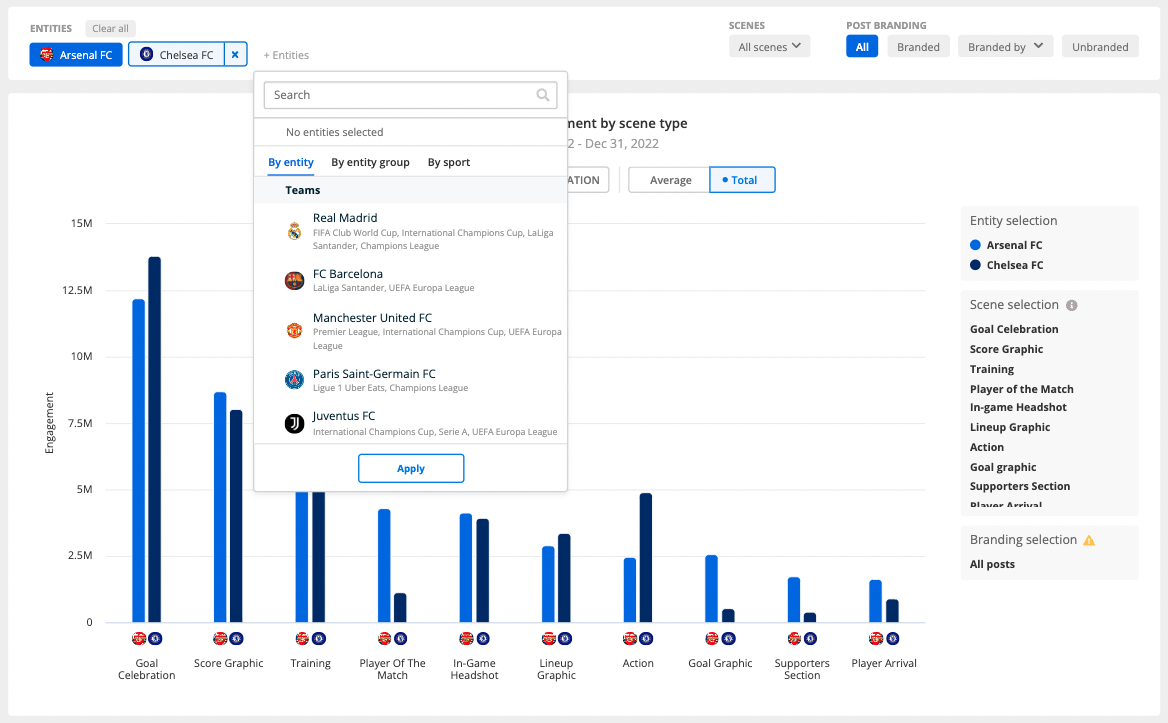Viewport: 1168px width, 723px height.
Task: Open the + Entities picker
Action: click(286, 55)
